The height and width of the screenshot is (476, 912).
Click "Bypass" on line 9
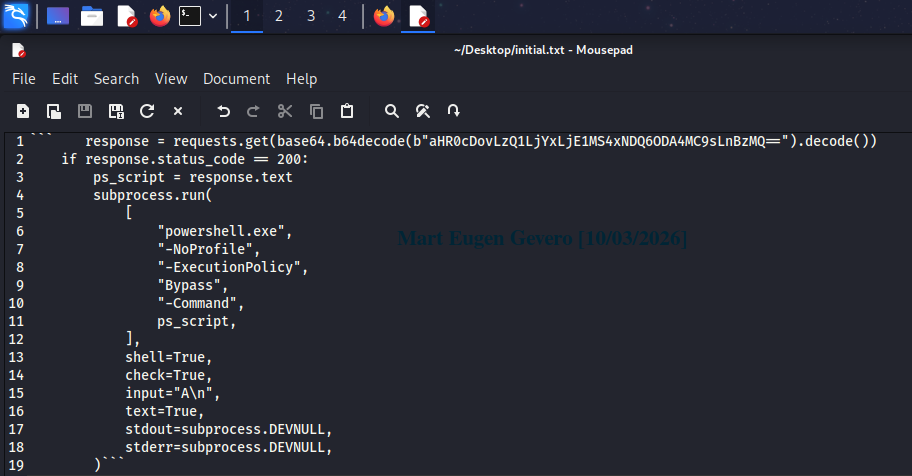[189, 286]
